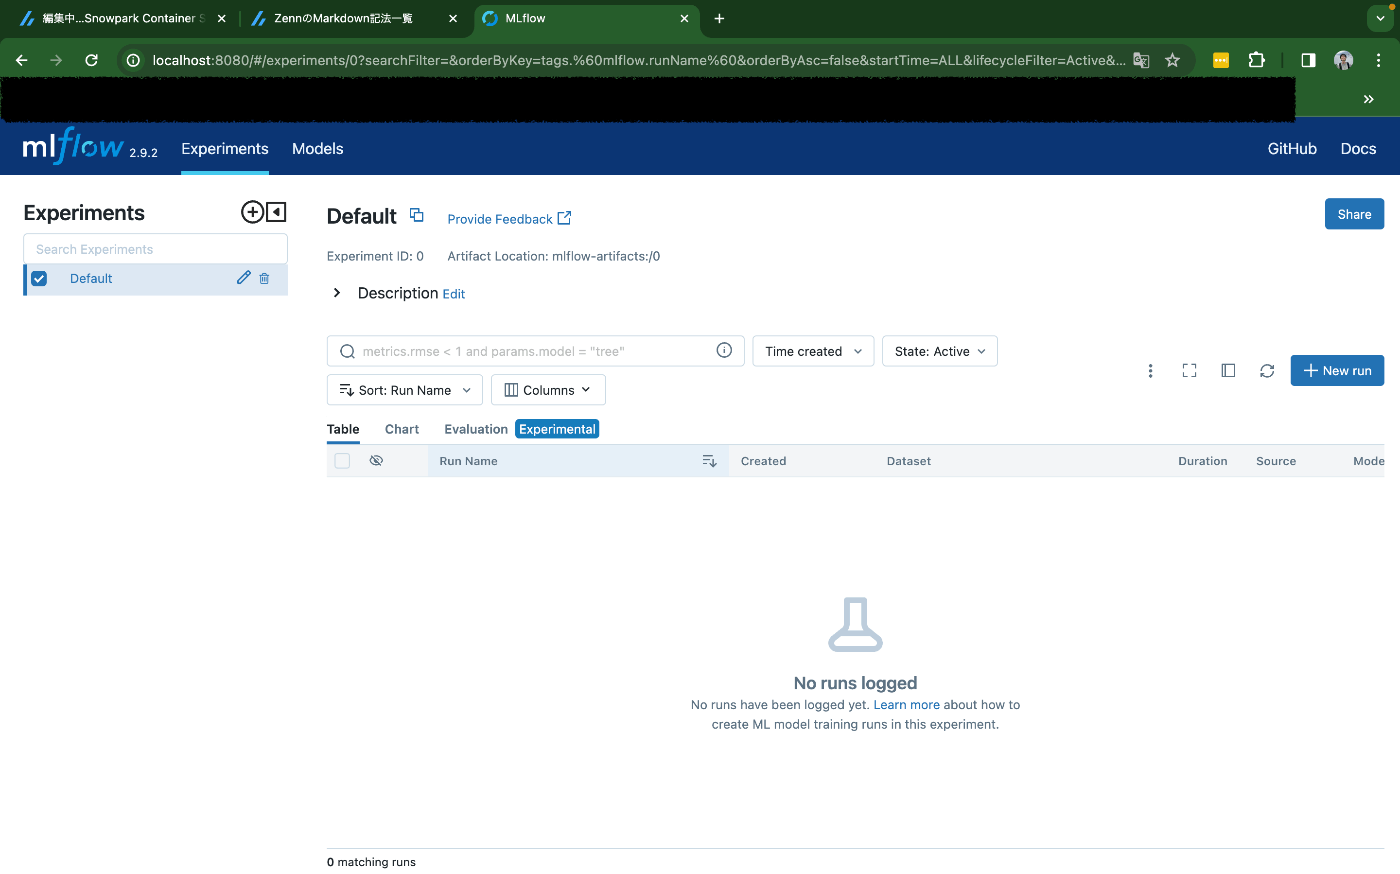
Task: Expand the Description section chevron
Action: tap(337, 293)
